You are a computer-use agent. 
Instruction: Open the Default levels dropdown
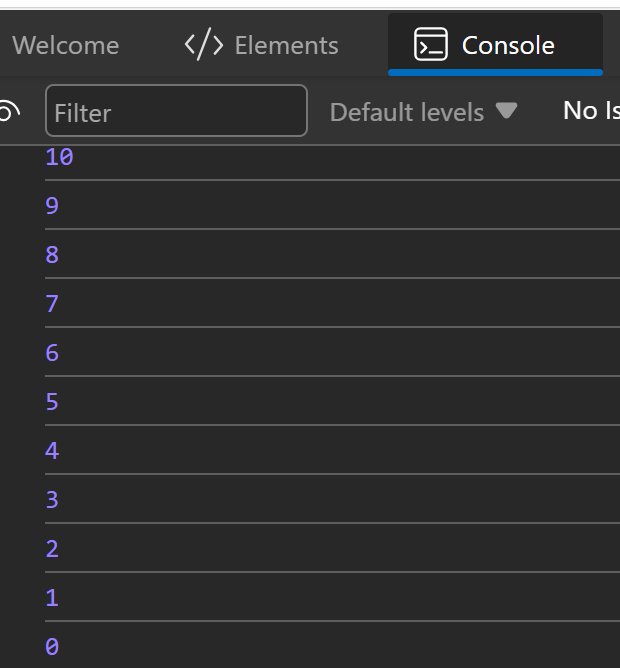point(407,112)
